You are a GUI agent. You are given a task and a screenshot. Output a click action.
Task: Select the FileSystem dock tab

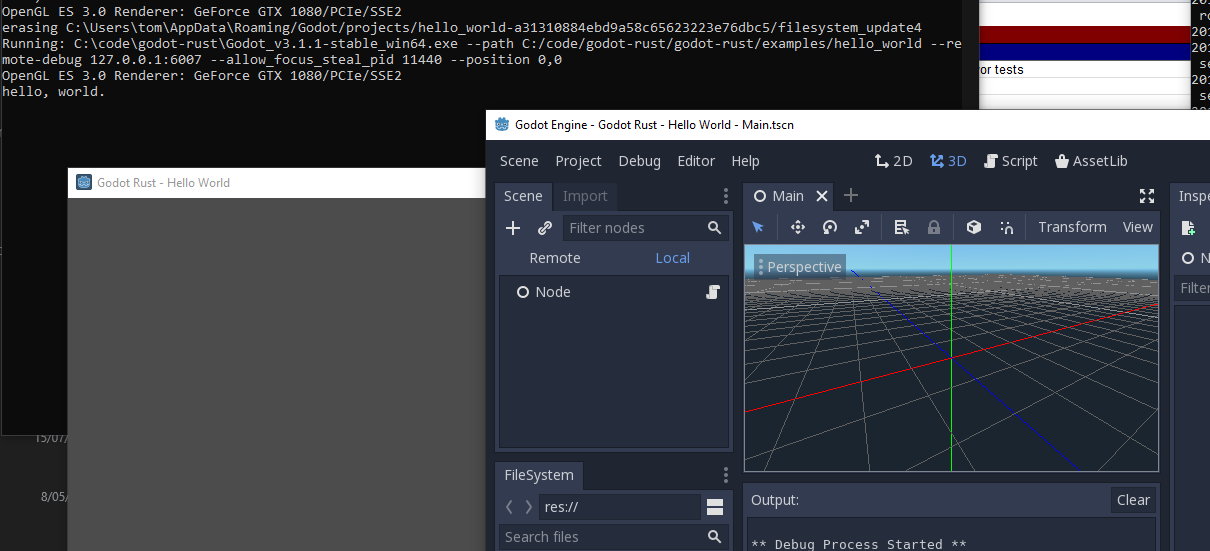pyautogui.click(x=539, y=475)
